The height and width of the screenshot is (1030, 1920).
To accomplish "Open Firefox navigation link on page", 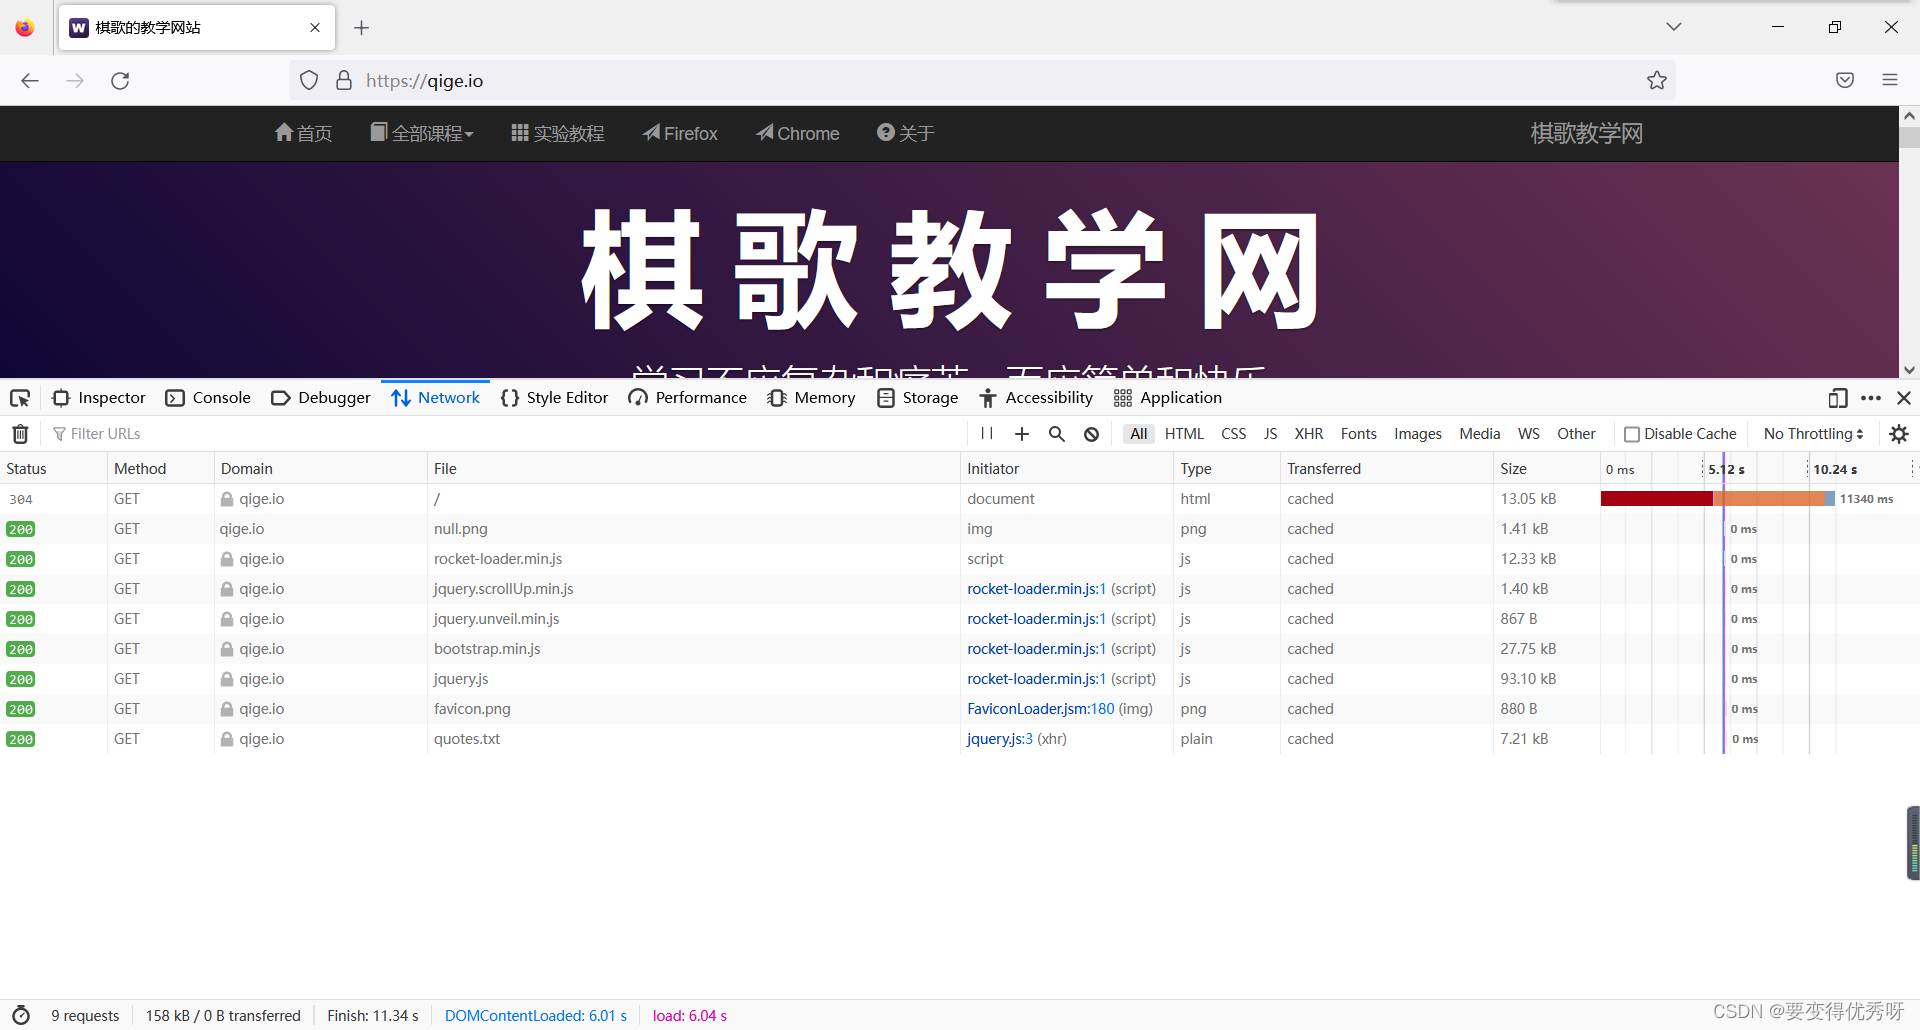I will click(680, 133).
